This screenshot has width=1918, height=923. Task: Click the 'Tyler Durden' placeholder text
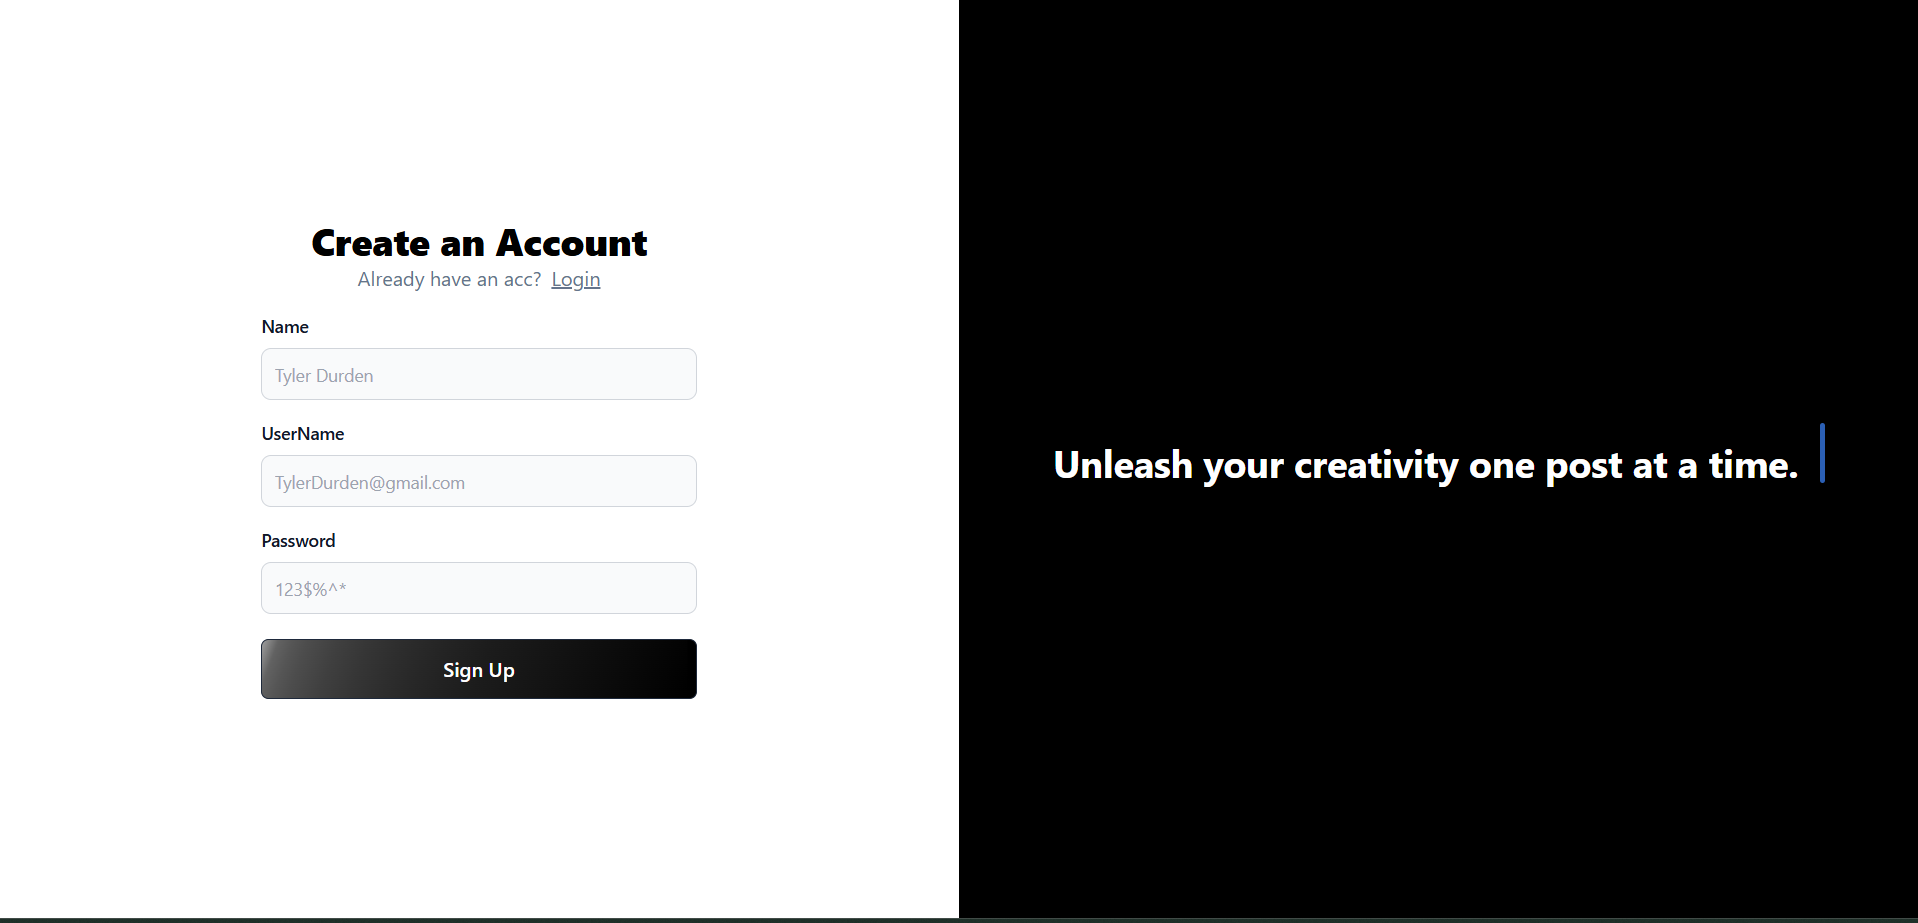[x=324, y=376]
